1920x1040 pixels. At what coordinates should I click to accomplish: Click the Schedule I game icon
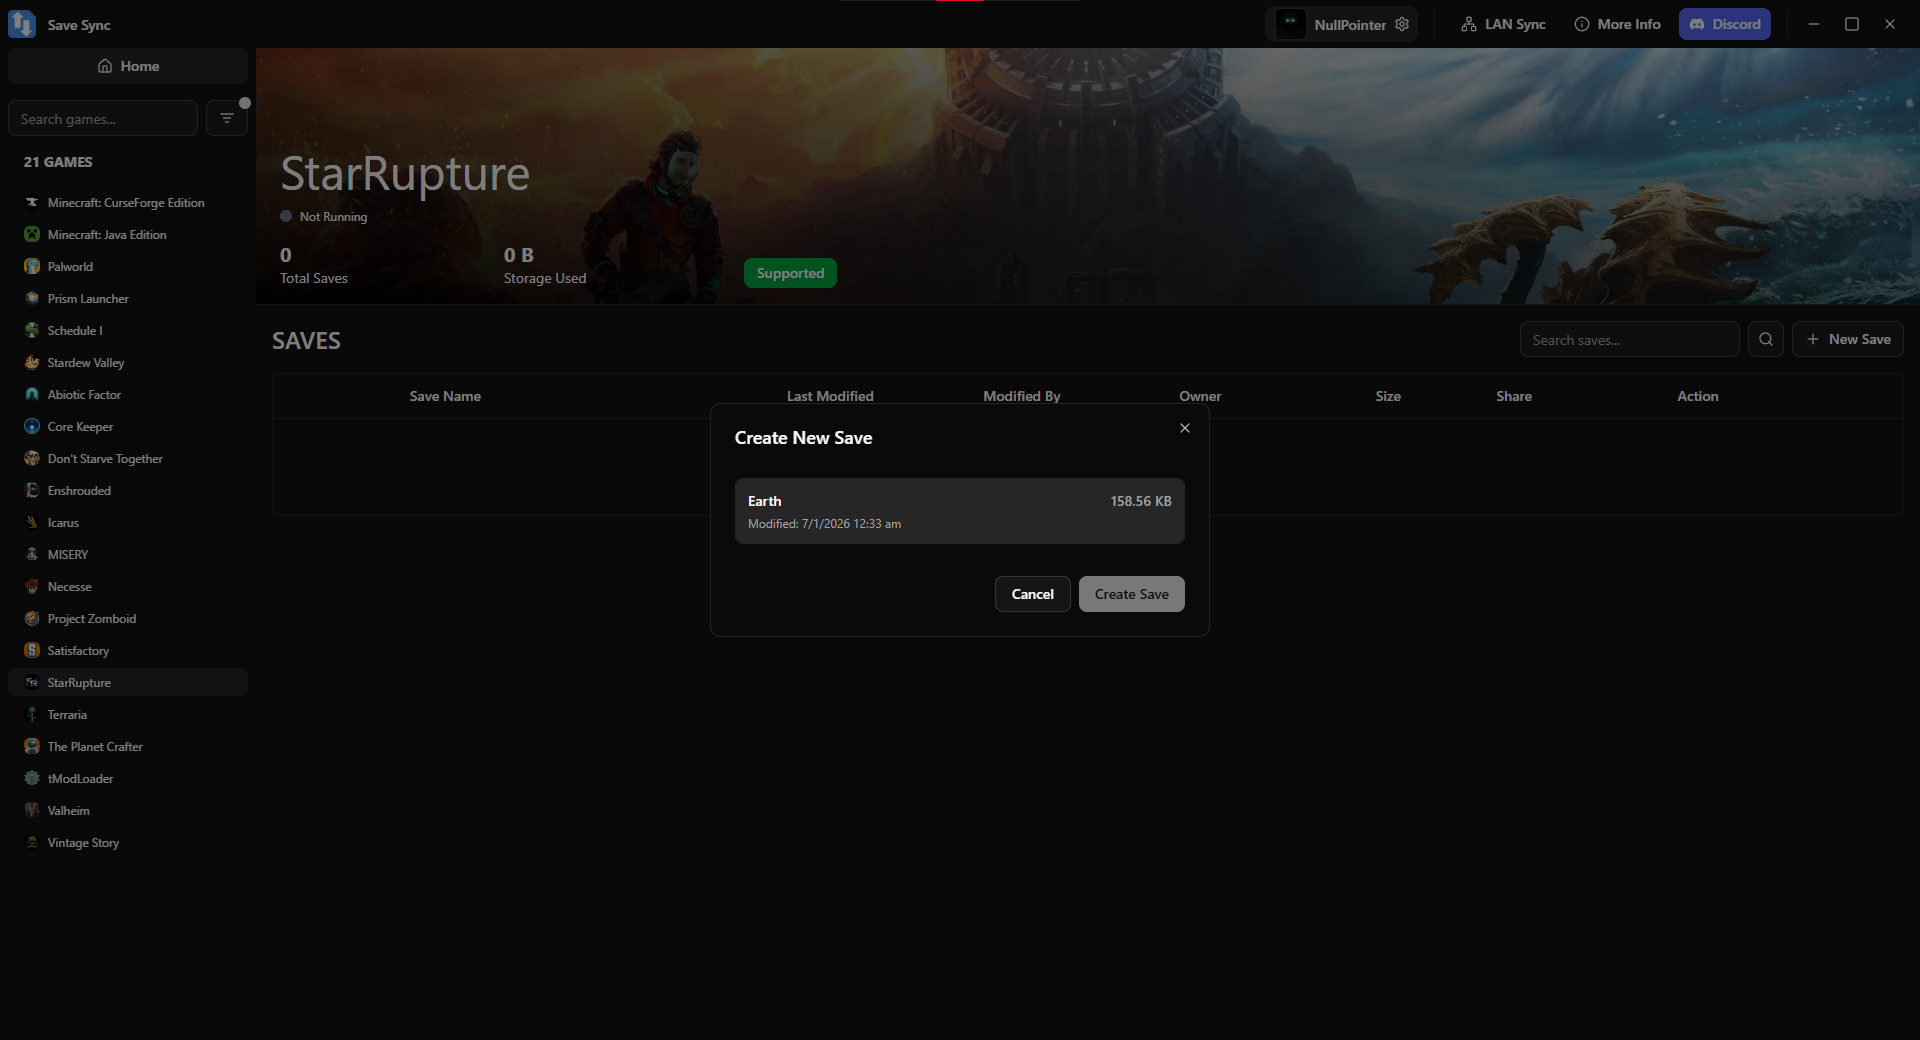[x=32, y=330]
